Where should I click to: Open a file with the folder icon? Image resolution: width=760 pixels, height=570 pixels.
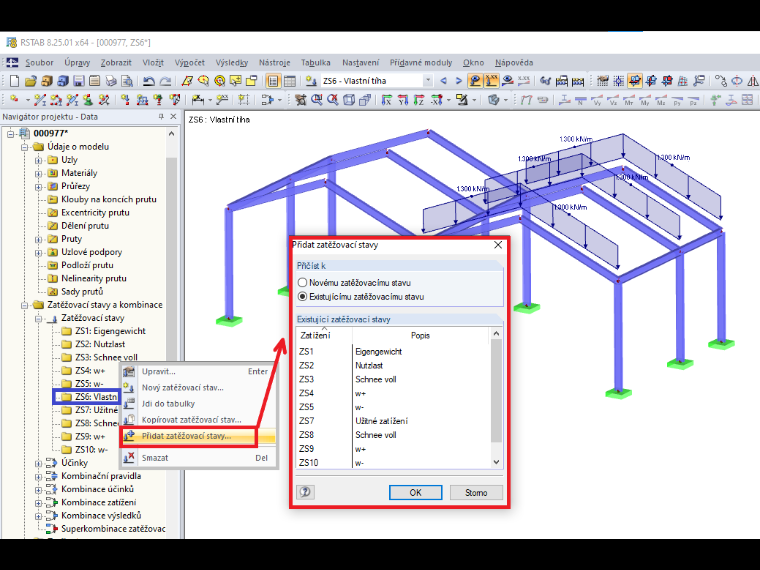point(31,81)
